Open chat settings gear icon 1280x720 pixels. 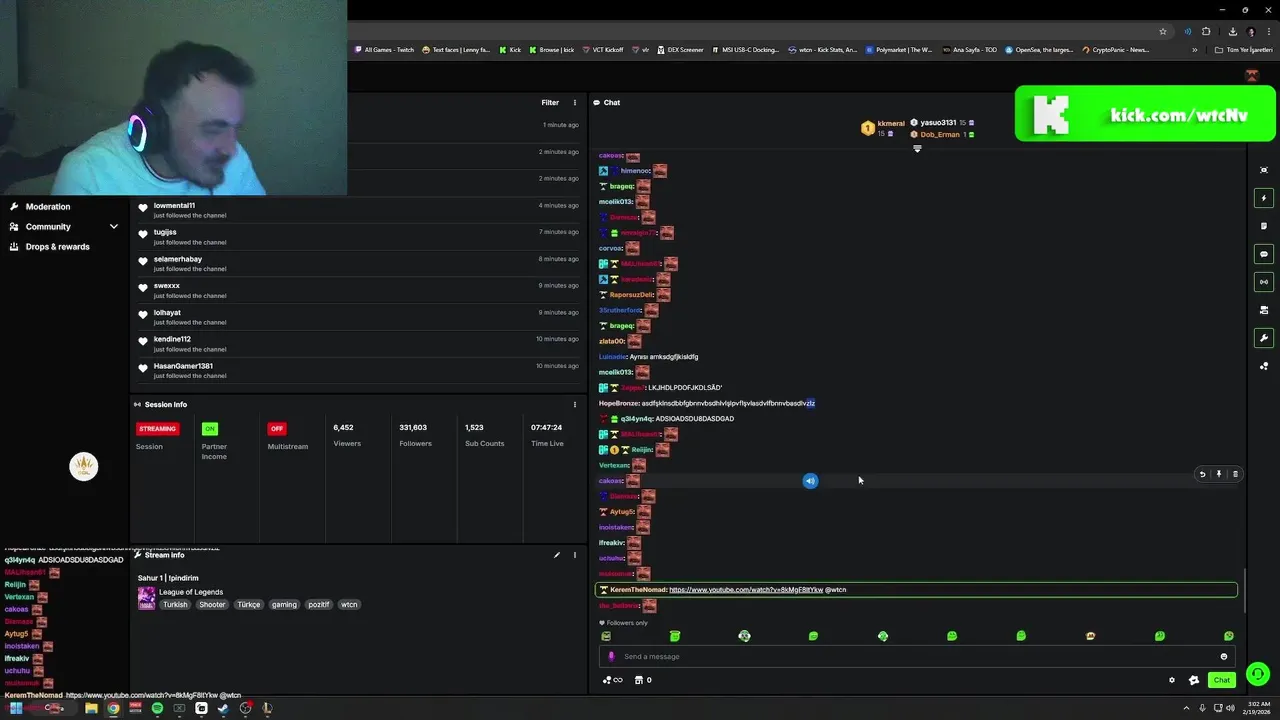[1172, 680]
